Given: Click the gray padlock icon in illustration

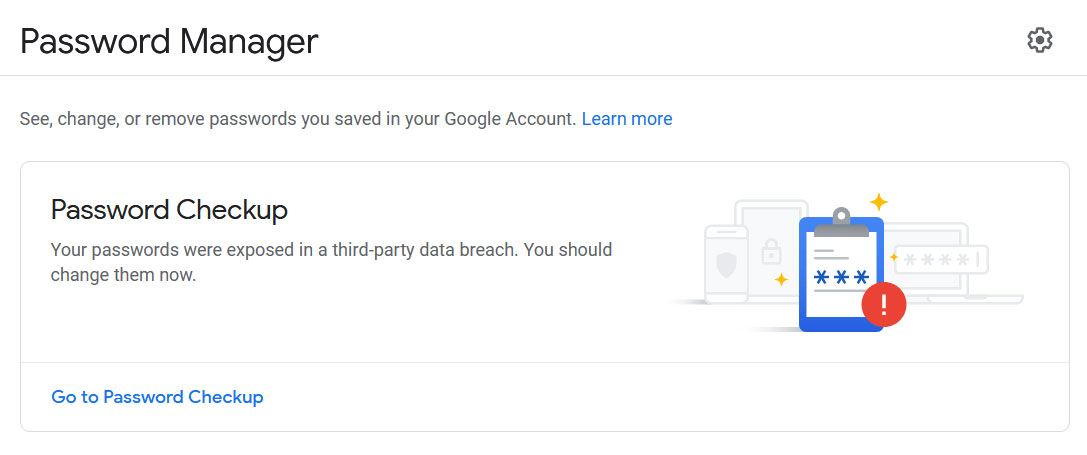Looking at the screenshot, I should point(771,249).
